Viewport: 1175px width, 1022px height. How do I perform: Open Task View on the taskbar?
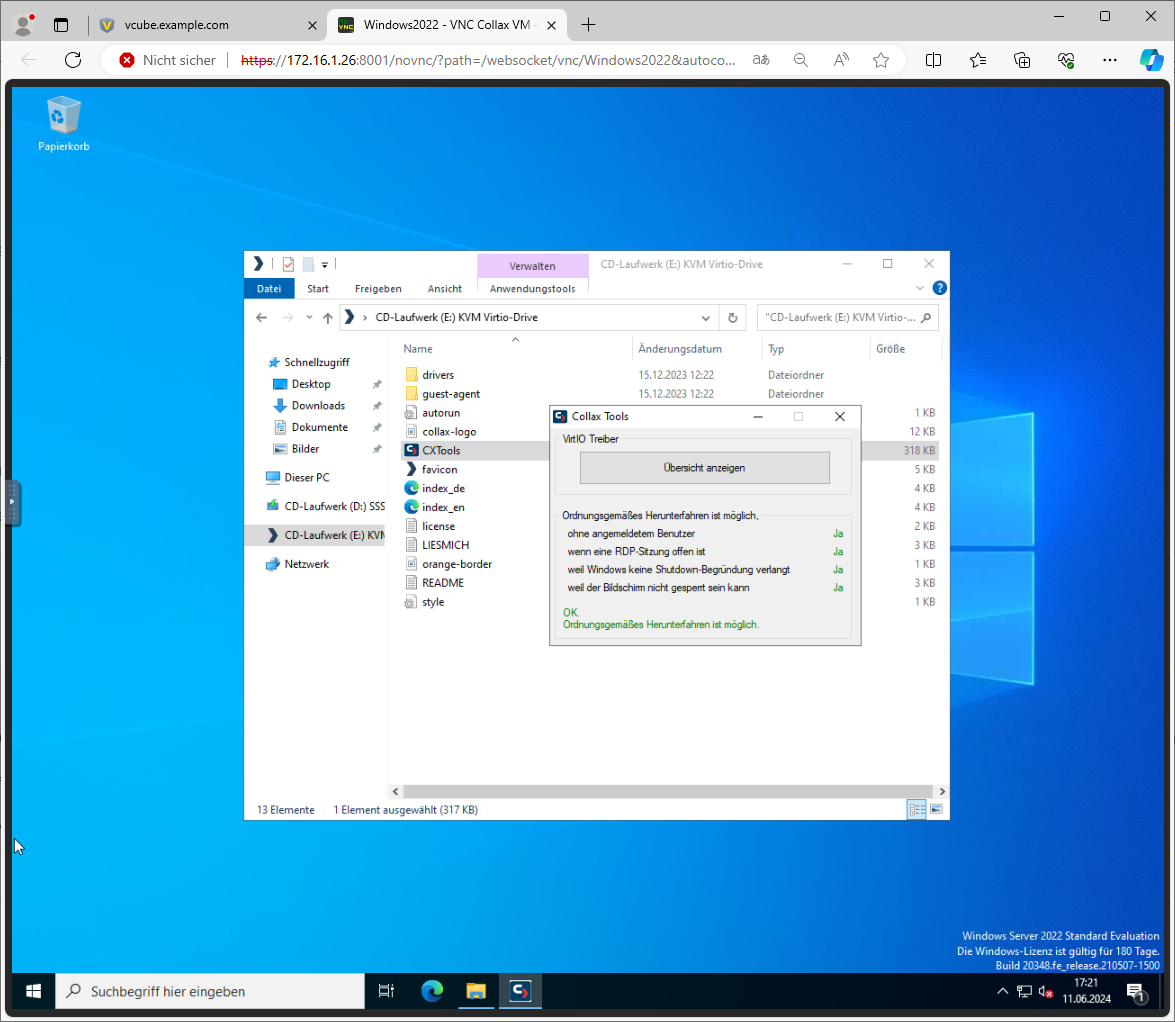386,991
